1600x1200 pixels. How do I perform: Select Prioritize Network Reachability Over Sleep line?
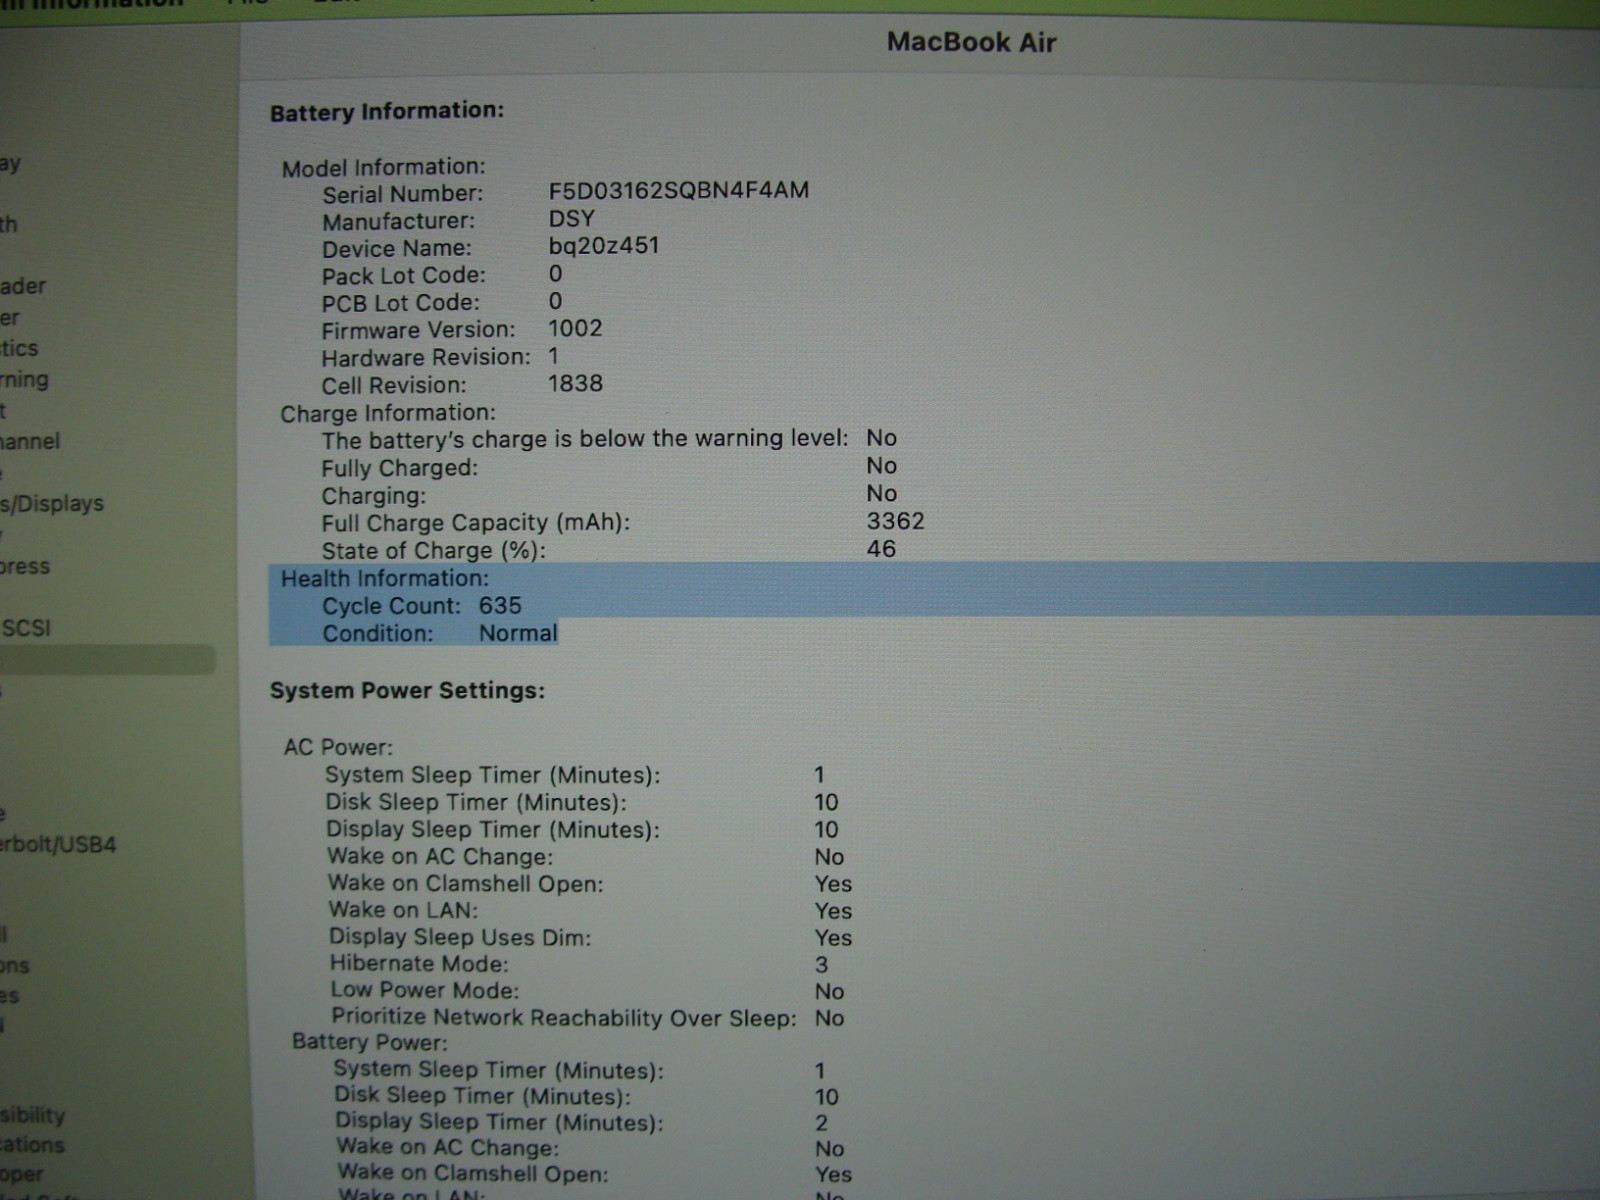(588, 1018)
